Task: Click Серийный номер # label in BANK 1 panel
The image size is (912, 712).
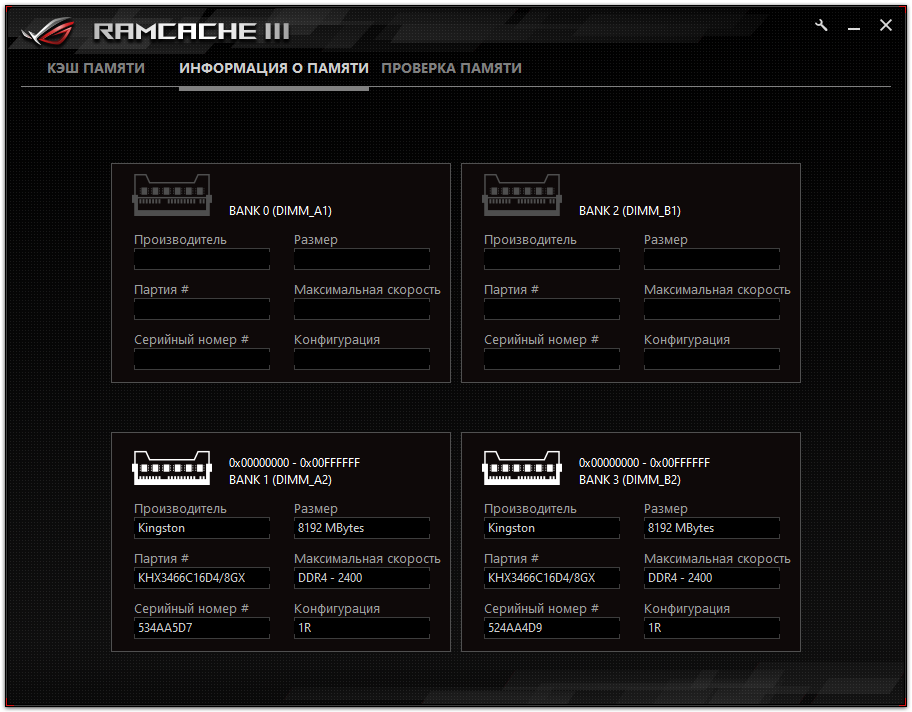Action: click(x=191, y=608)
